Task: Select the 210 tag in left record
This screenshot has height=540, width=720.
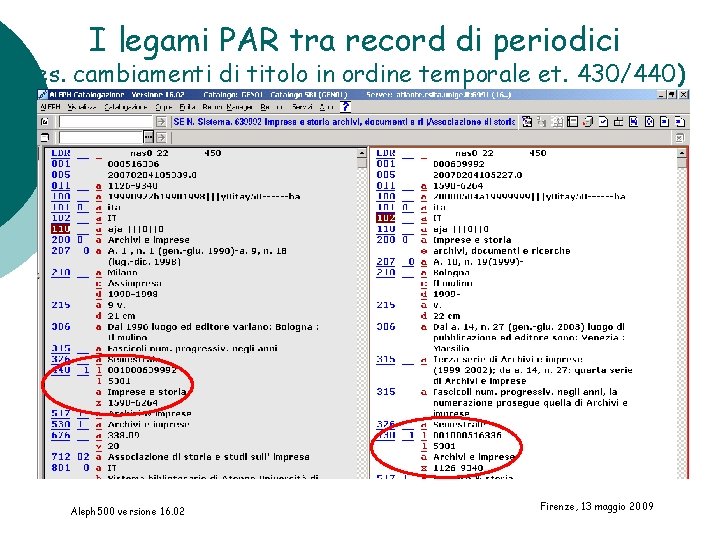Action: pos(60,272)
